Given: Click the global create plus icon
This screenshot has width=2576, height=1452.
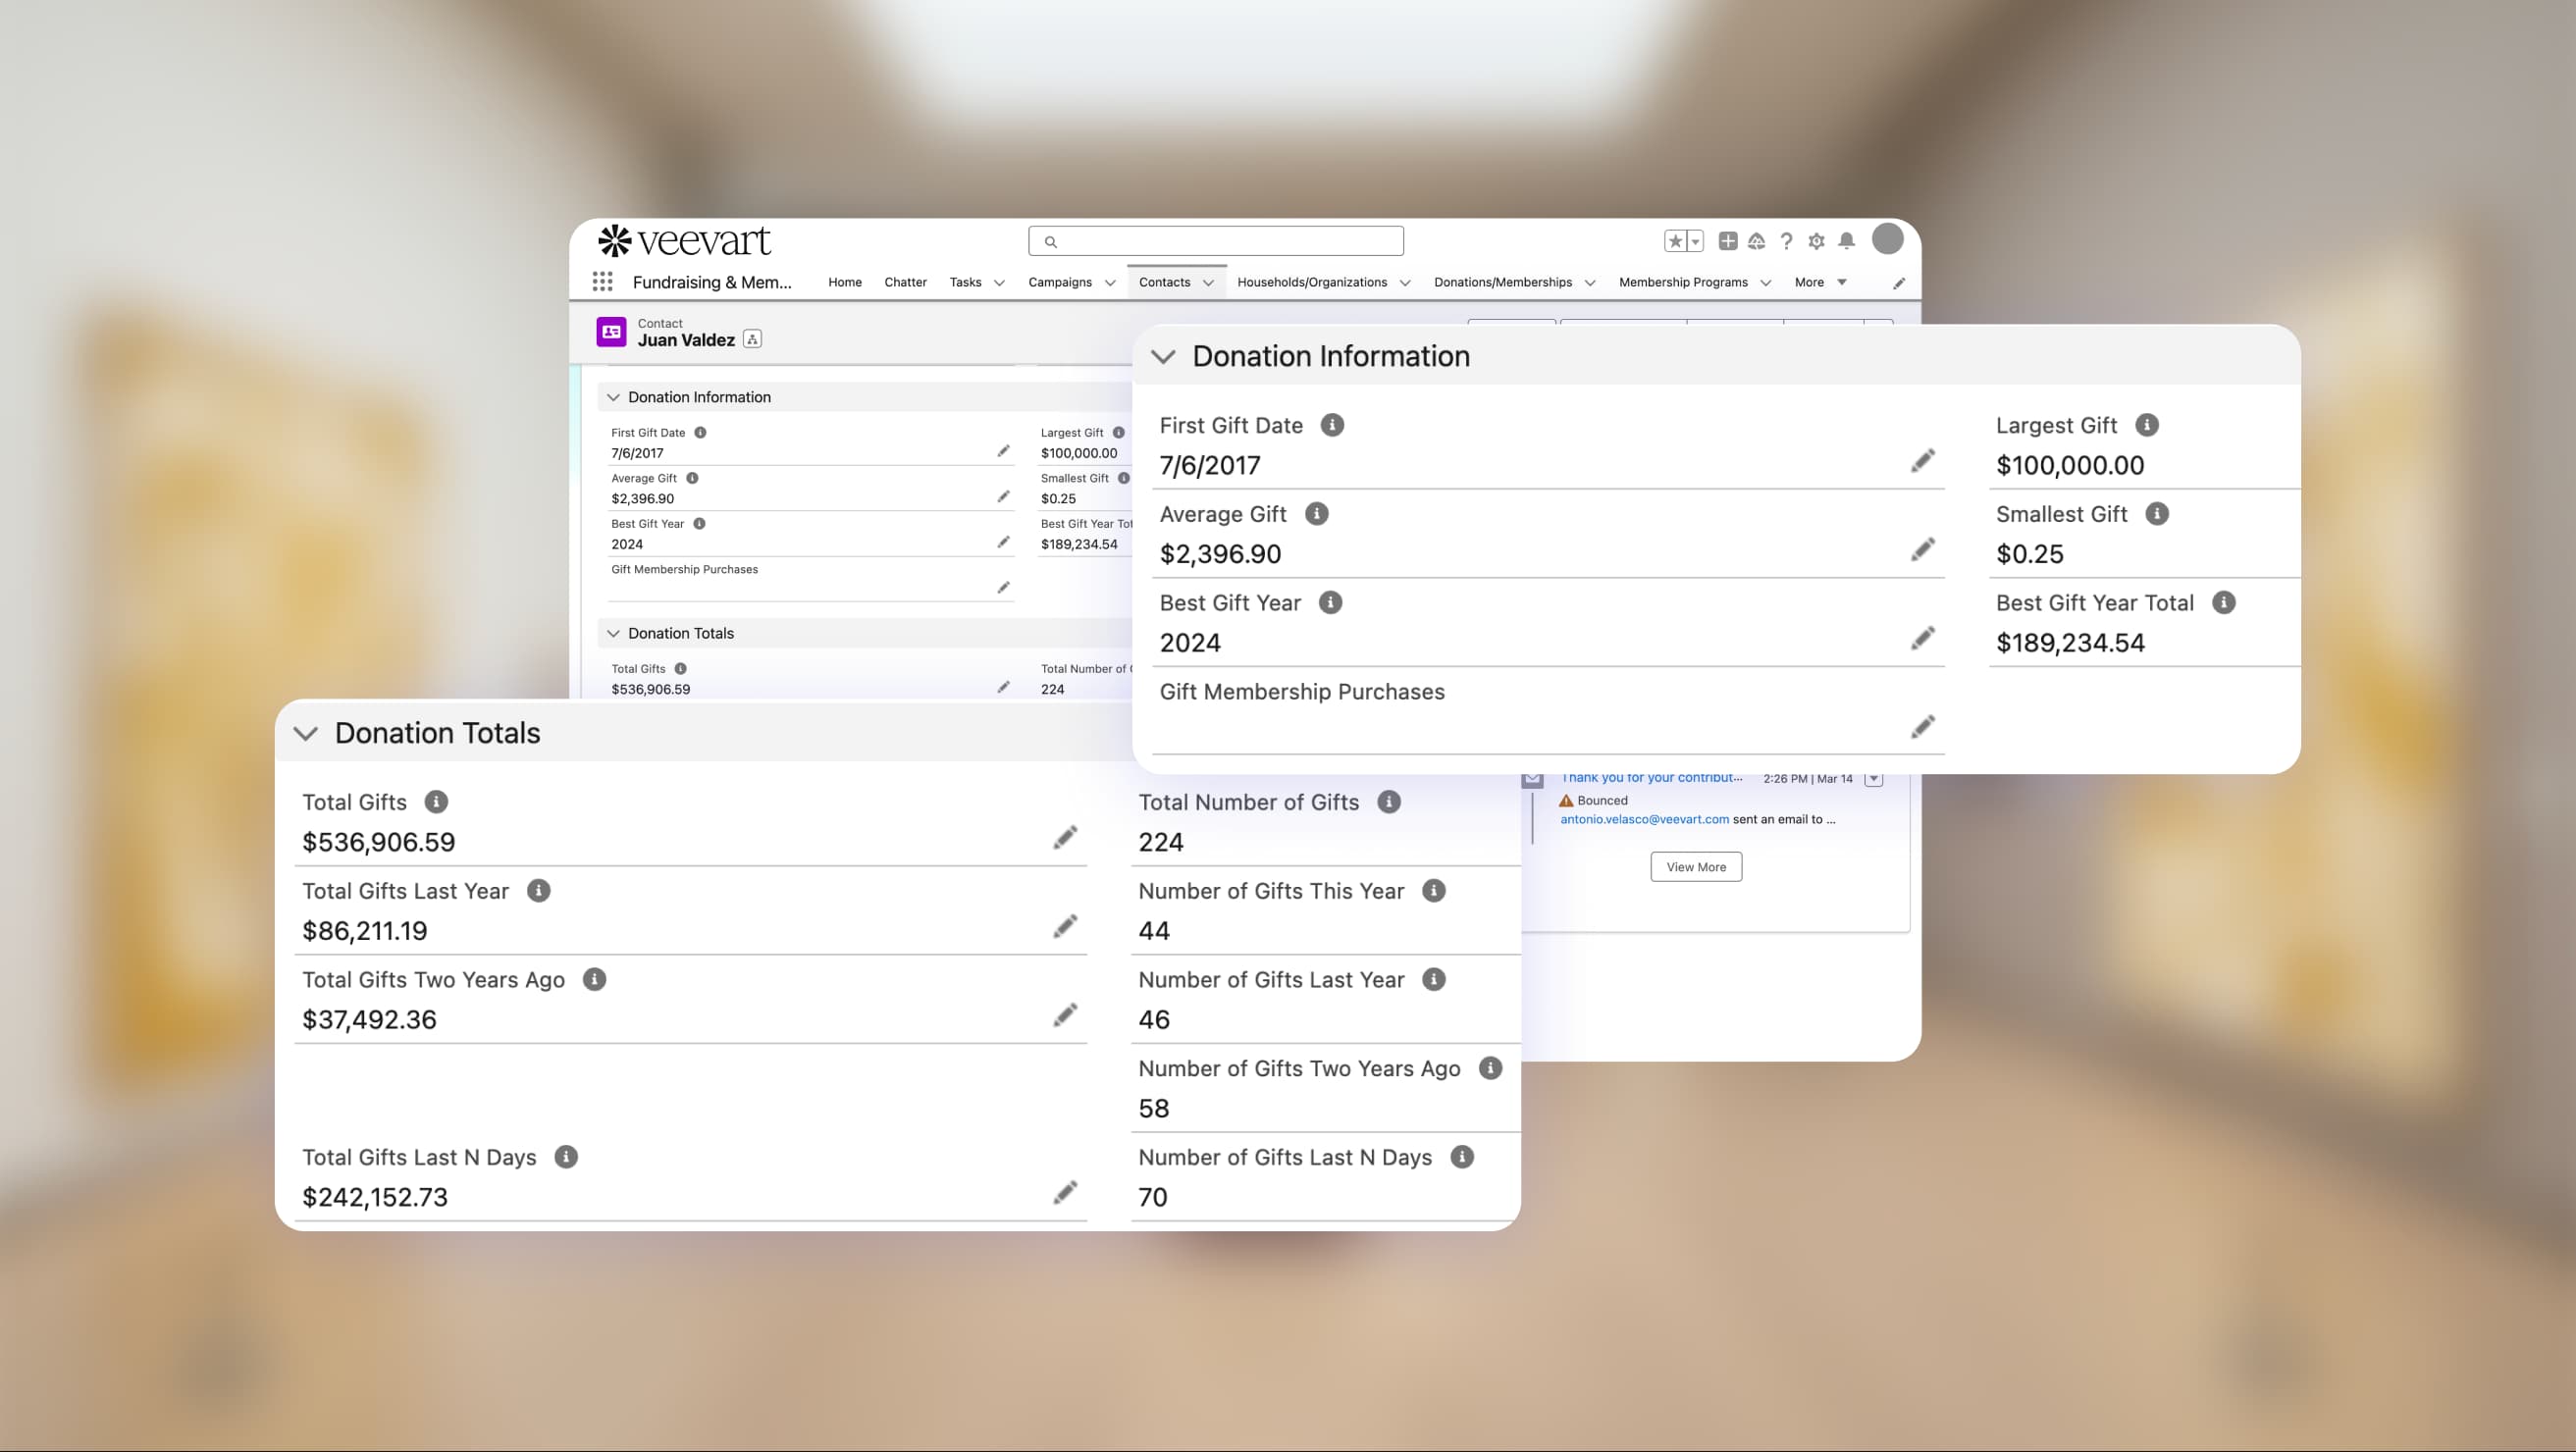Looking at the screenshot, I should [1727, 241].
